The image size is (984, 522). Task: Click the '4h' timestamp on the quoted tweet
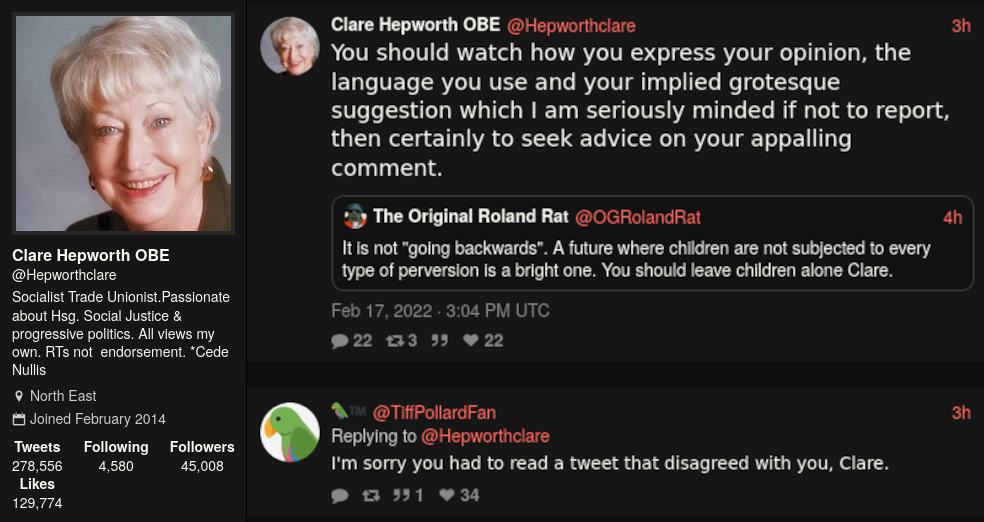(x=952, y=217)
